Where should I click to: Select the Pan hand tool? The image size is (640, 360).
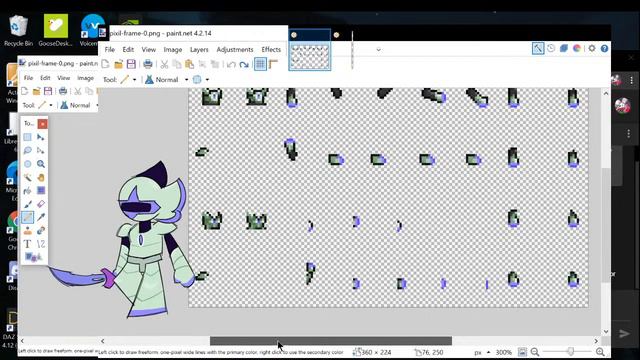41,178
